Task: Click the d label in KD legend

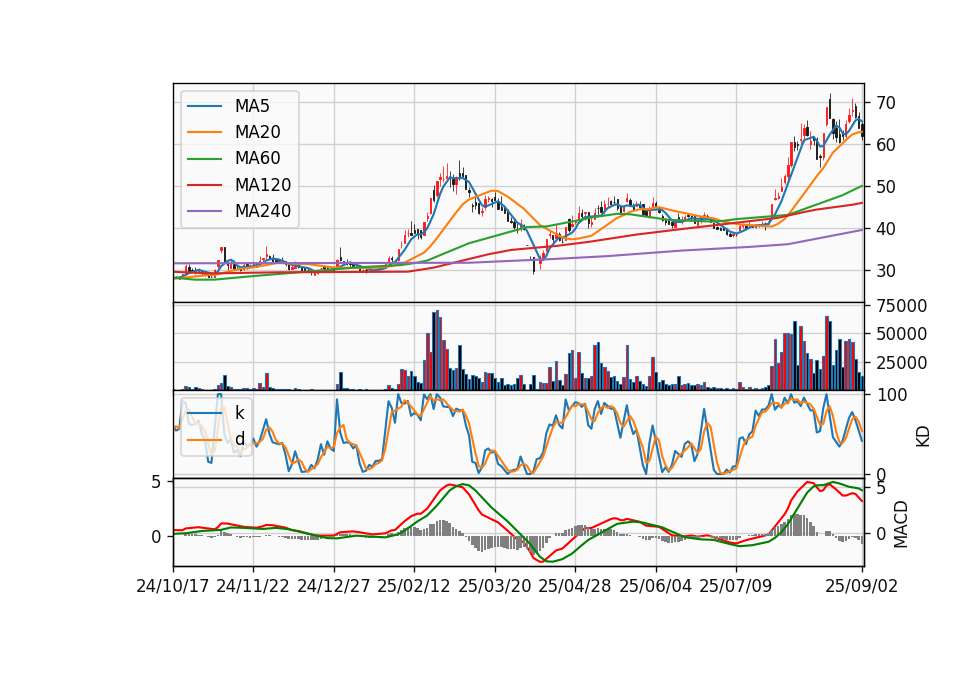Action: pos(239,439)
